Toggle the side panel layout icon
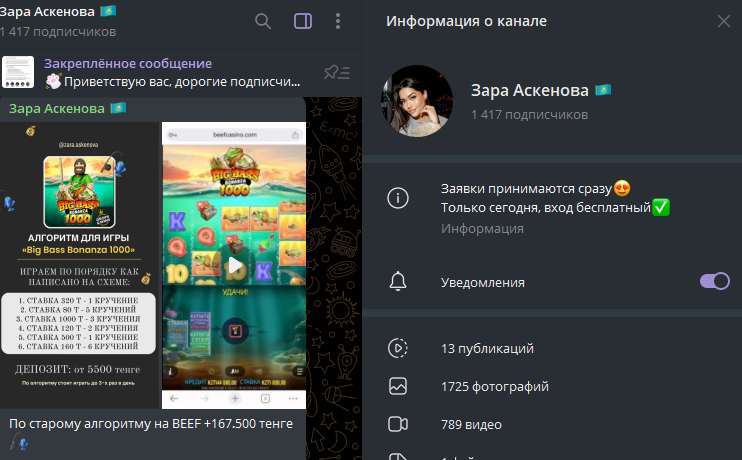This screenshot has width=742, height=460. 303,21
